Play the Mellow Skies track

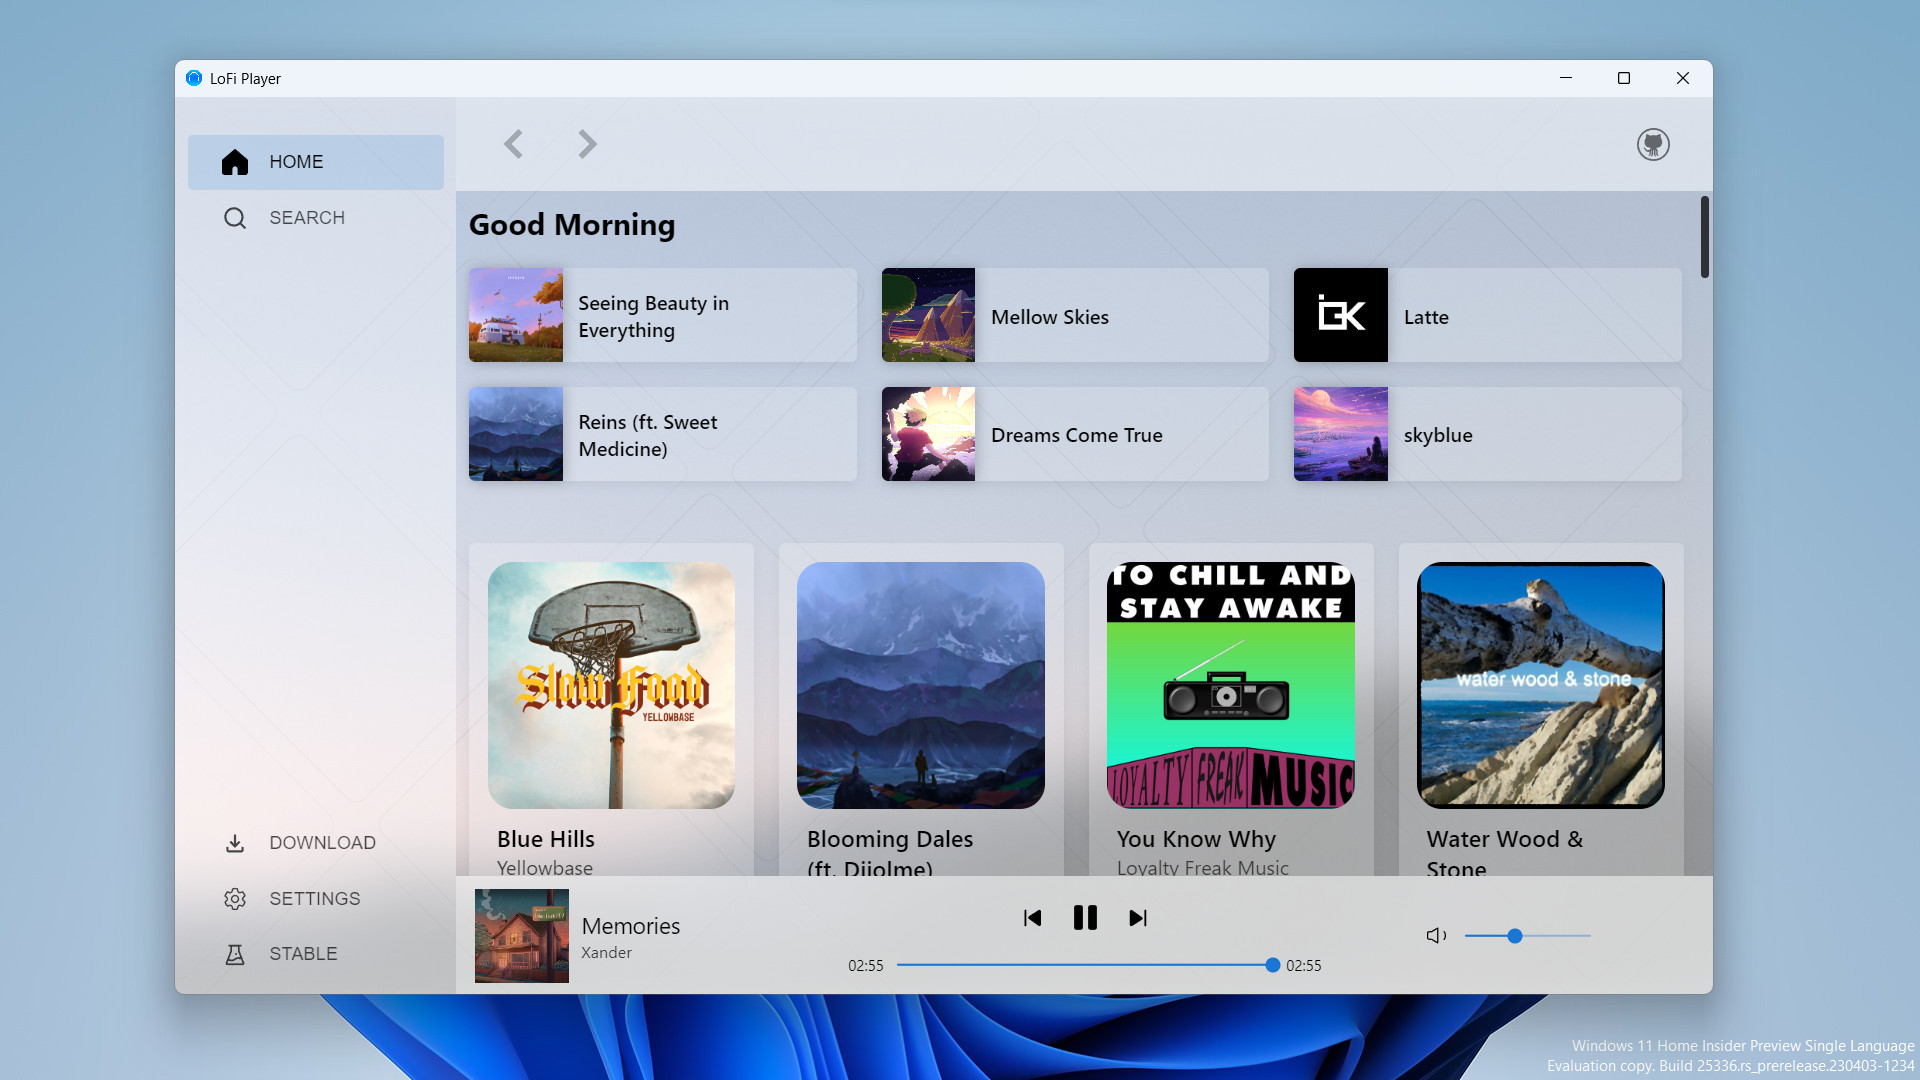pos(1075,315)
